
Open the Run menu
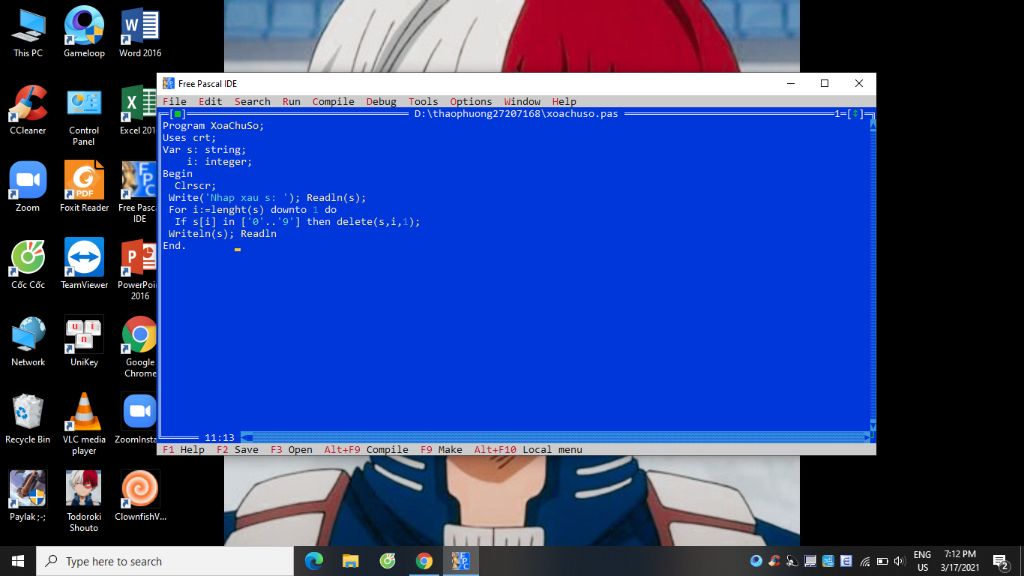coord(291,101)
